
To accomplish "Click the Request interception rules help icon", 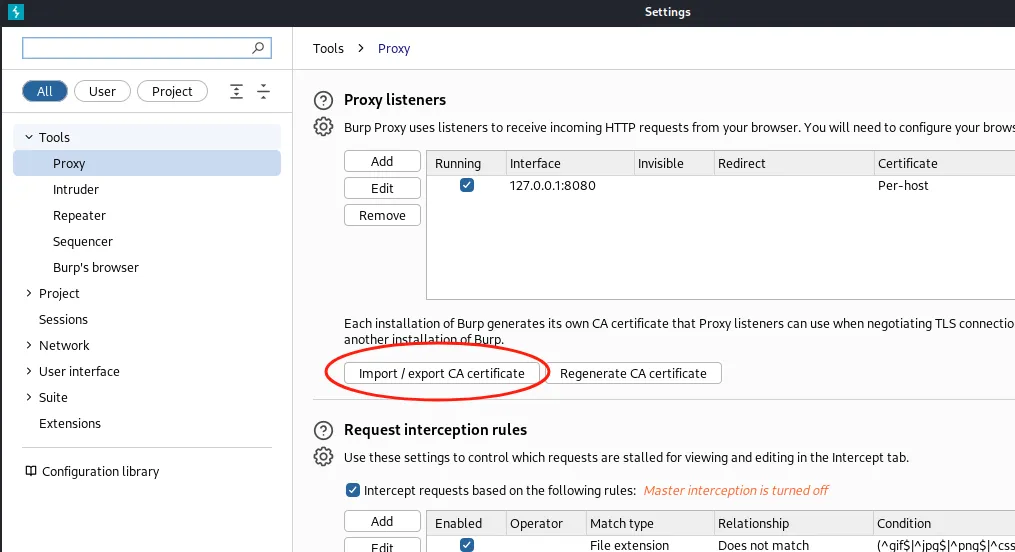I will [323, 430].
